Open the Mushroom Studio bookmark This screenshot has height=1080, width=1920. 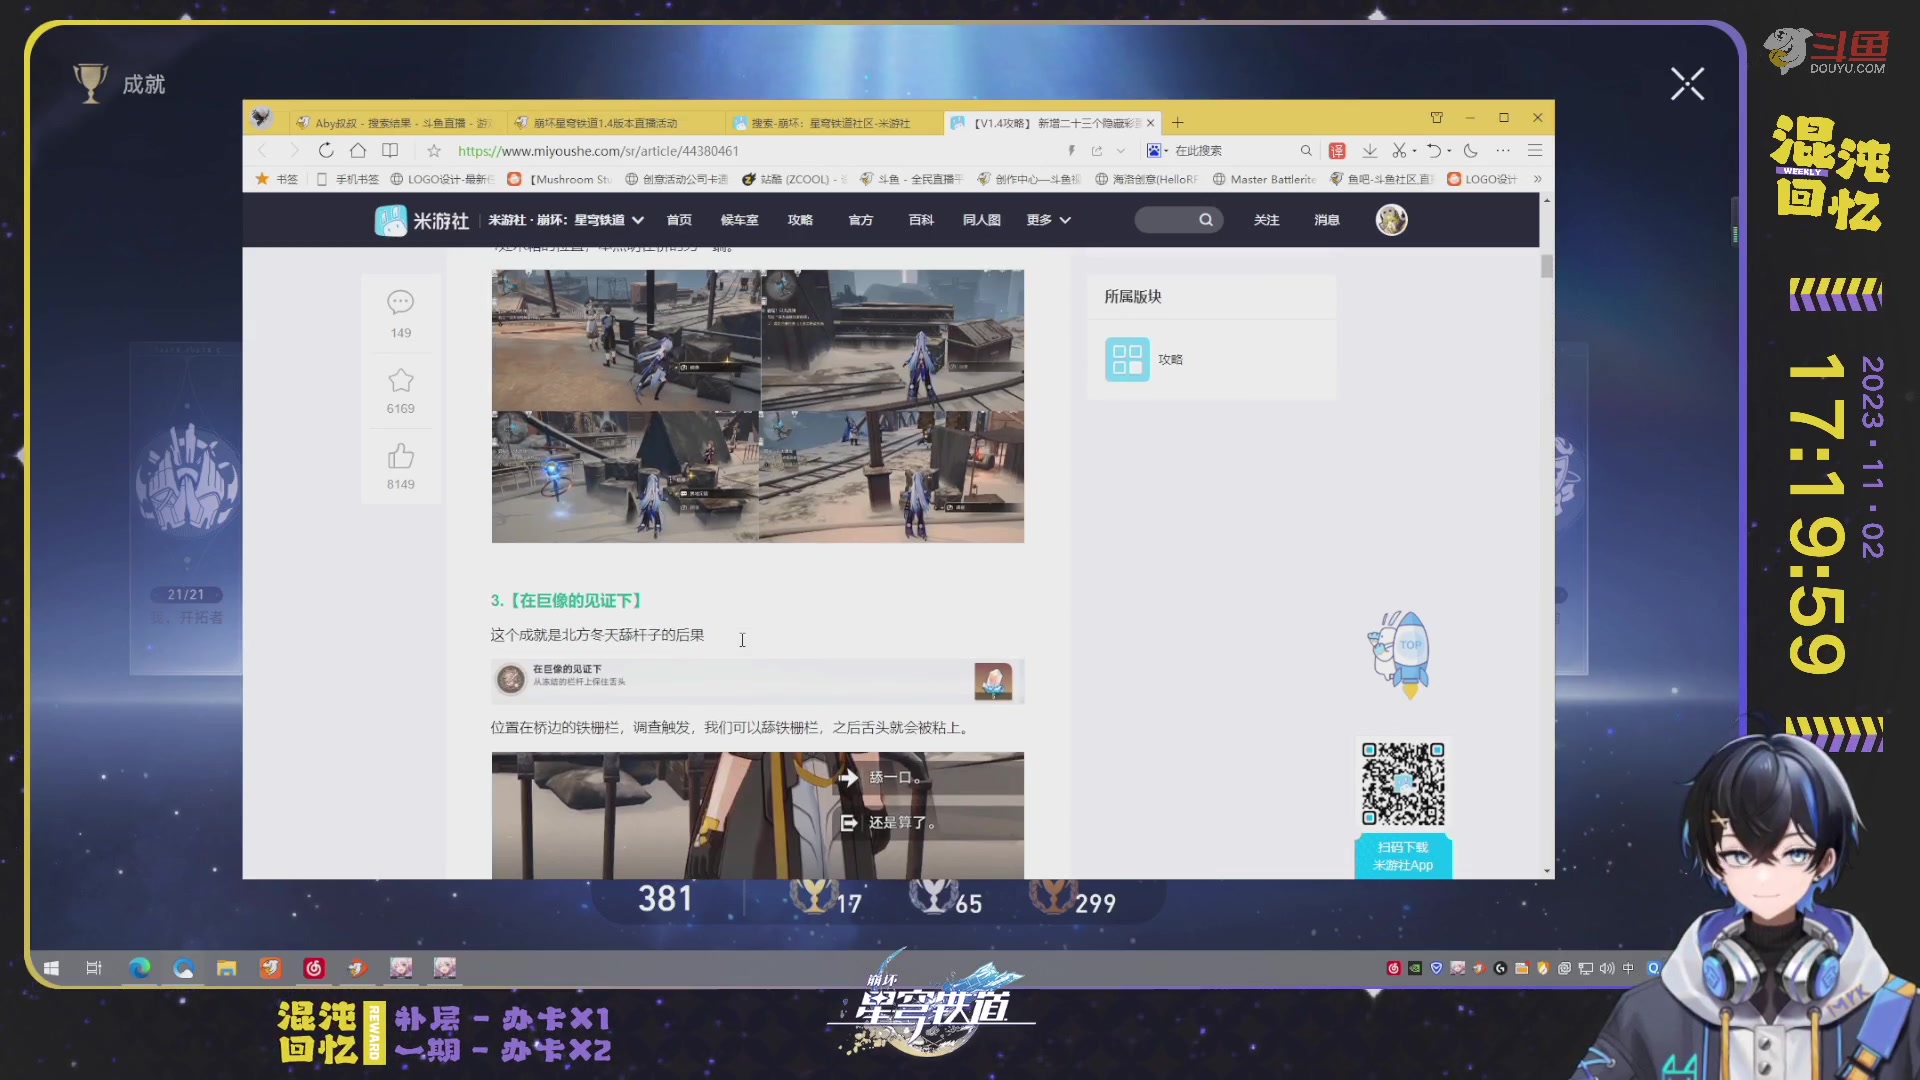click(x=559, y=179)
